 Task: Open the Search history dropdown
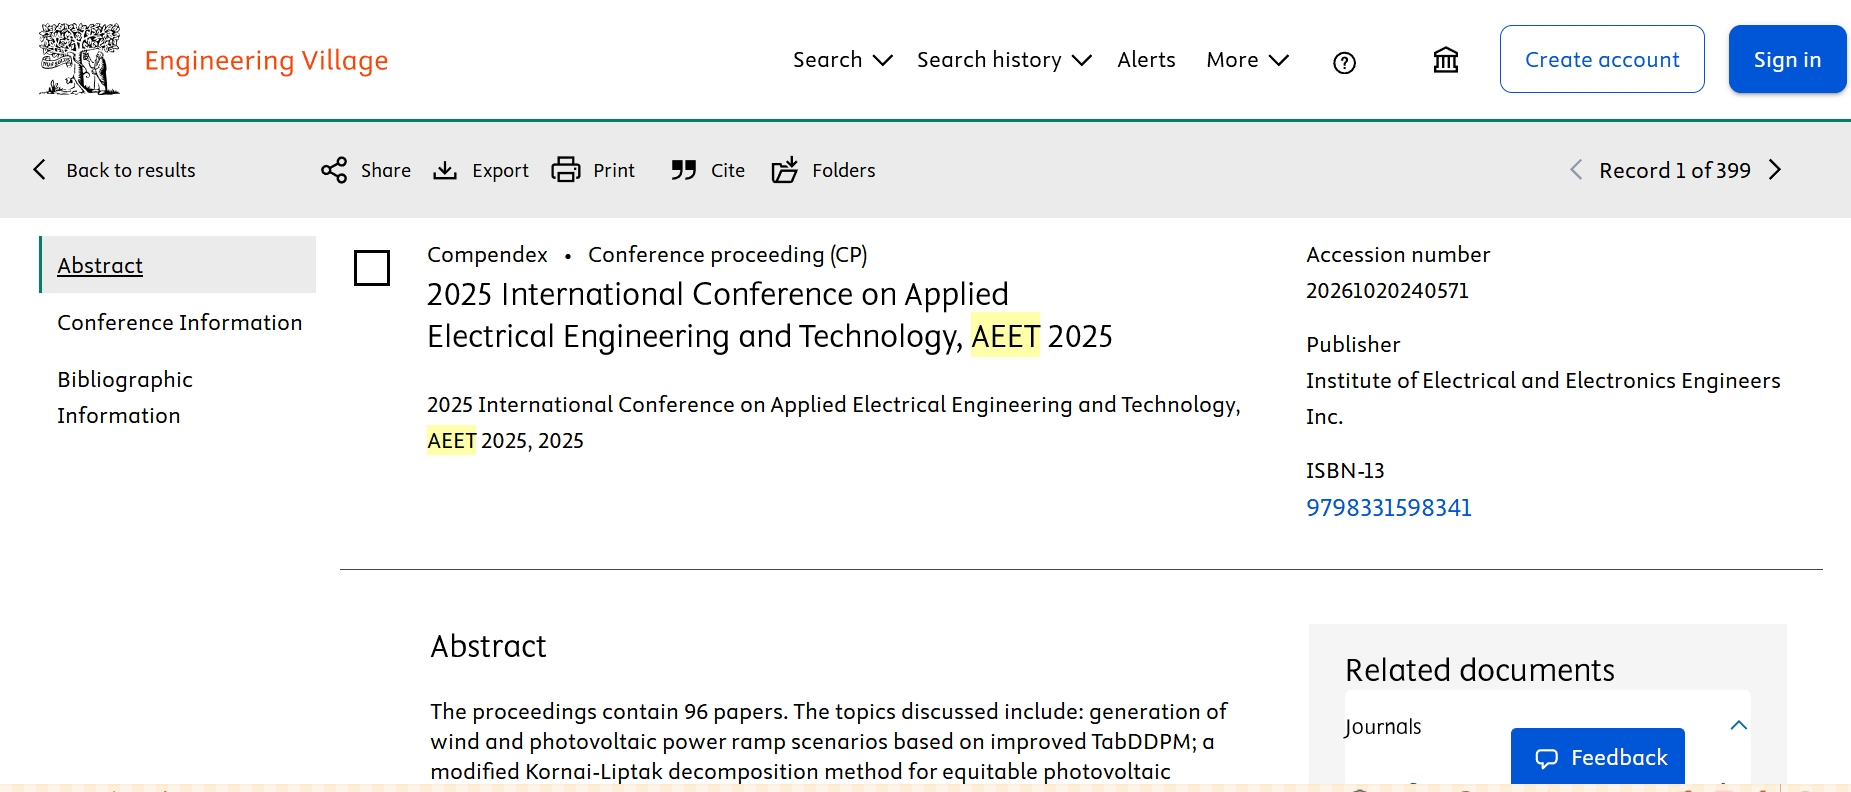click(1003, 60)
